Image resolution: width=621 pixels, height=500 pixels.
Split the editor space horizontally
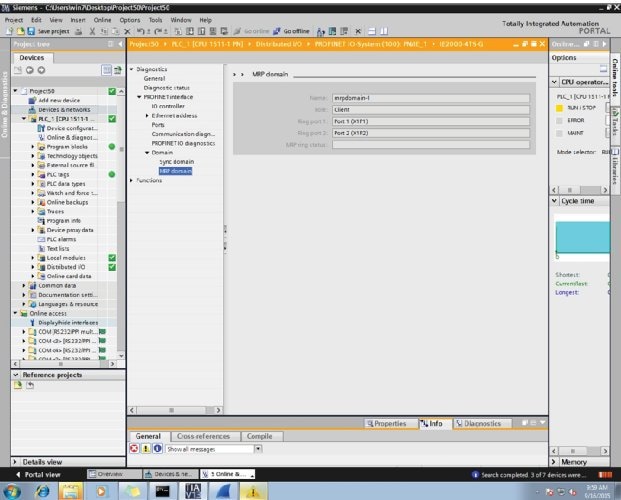click(372, 31)
